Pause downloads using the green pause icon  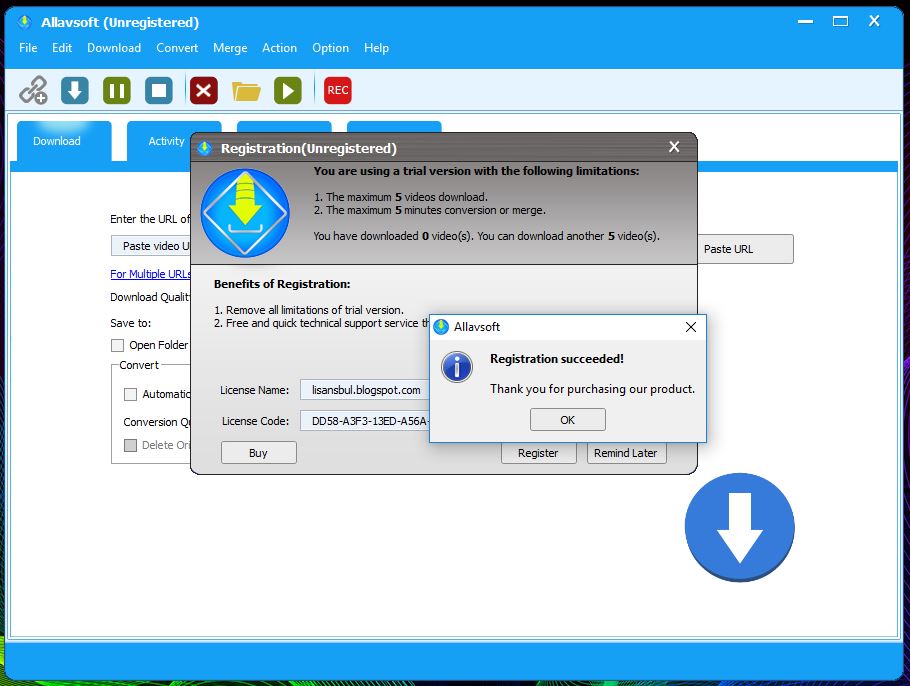(116, 90)
